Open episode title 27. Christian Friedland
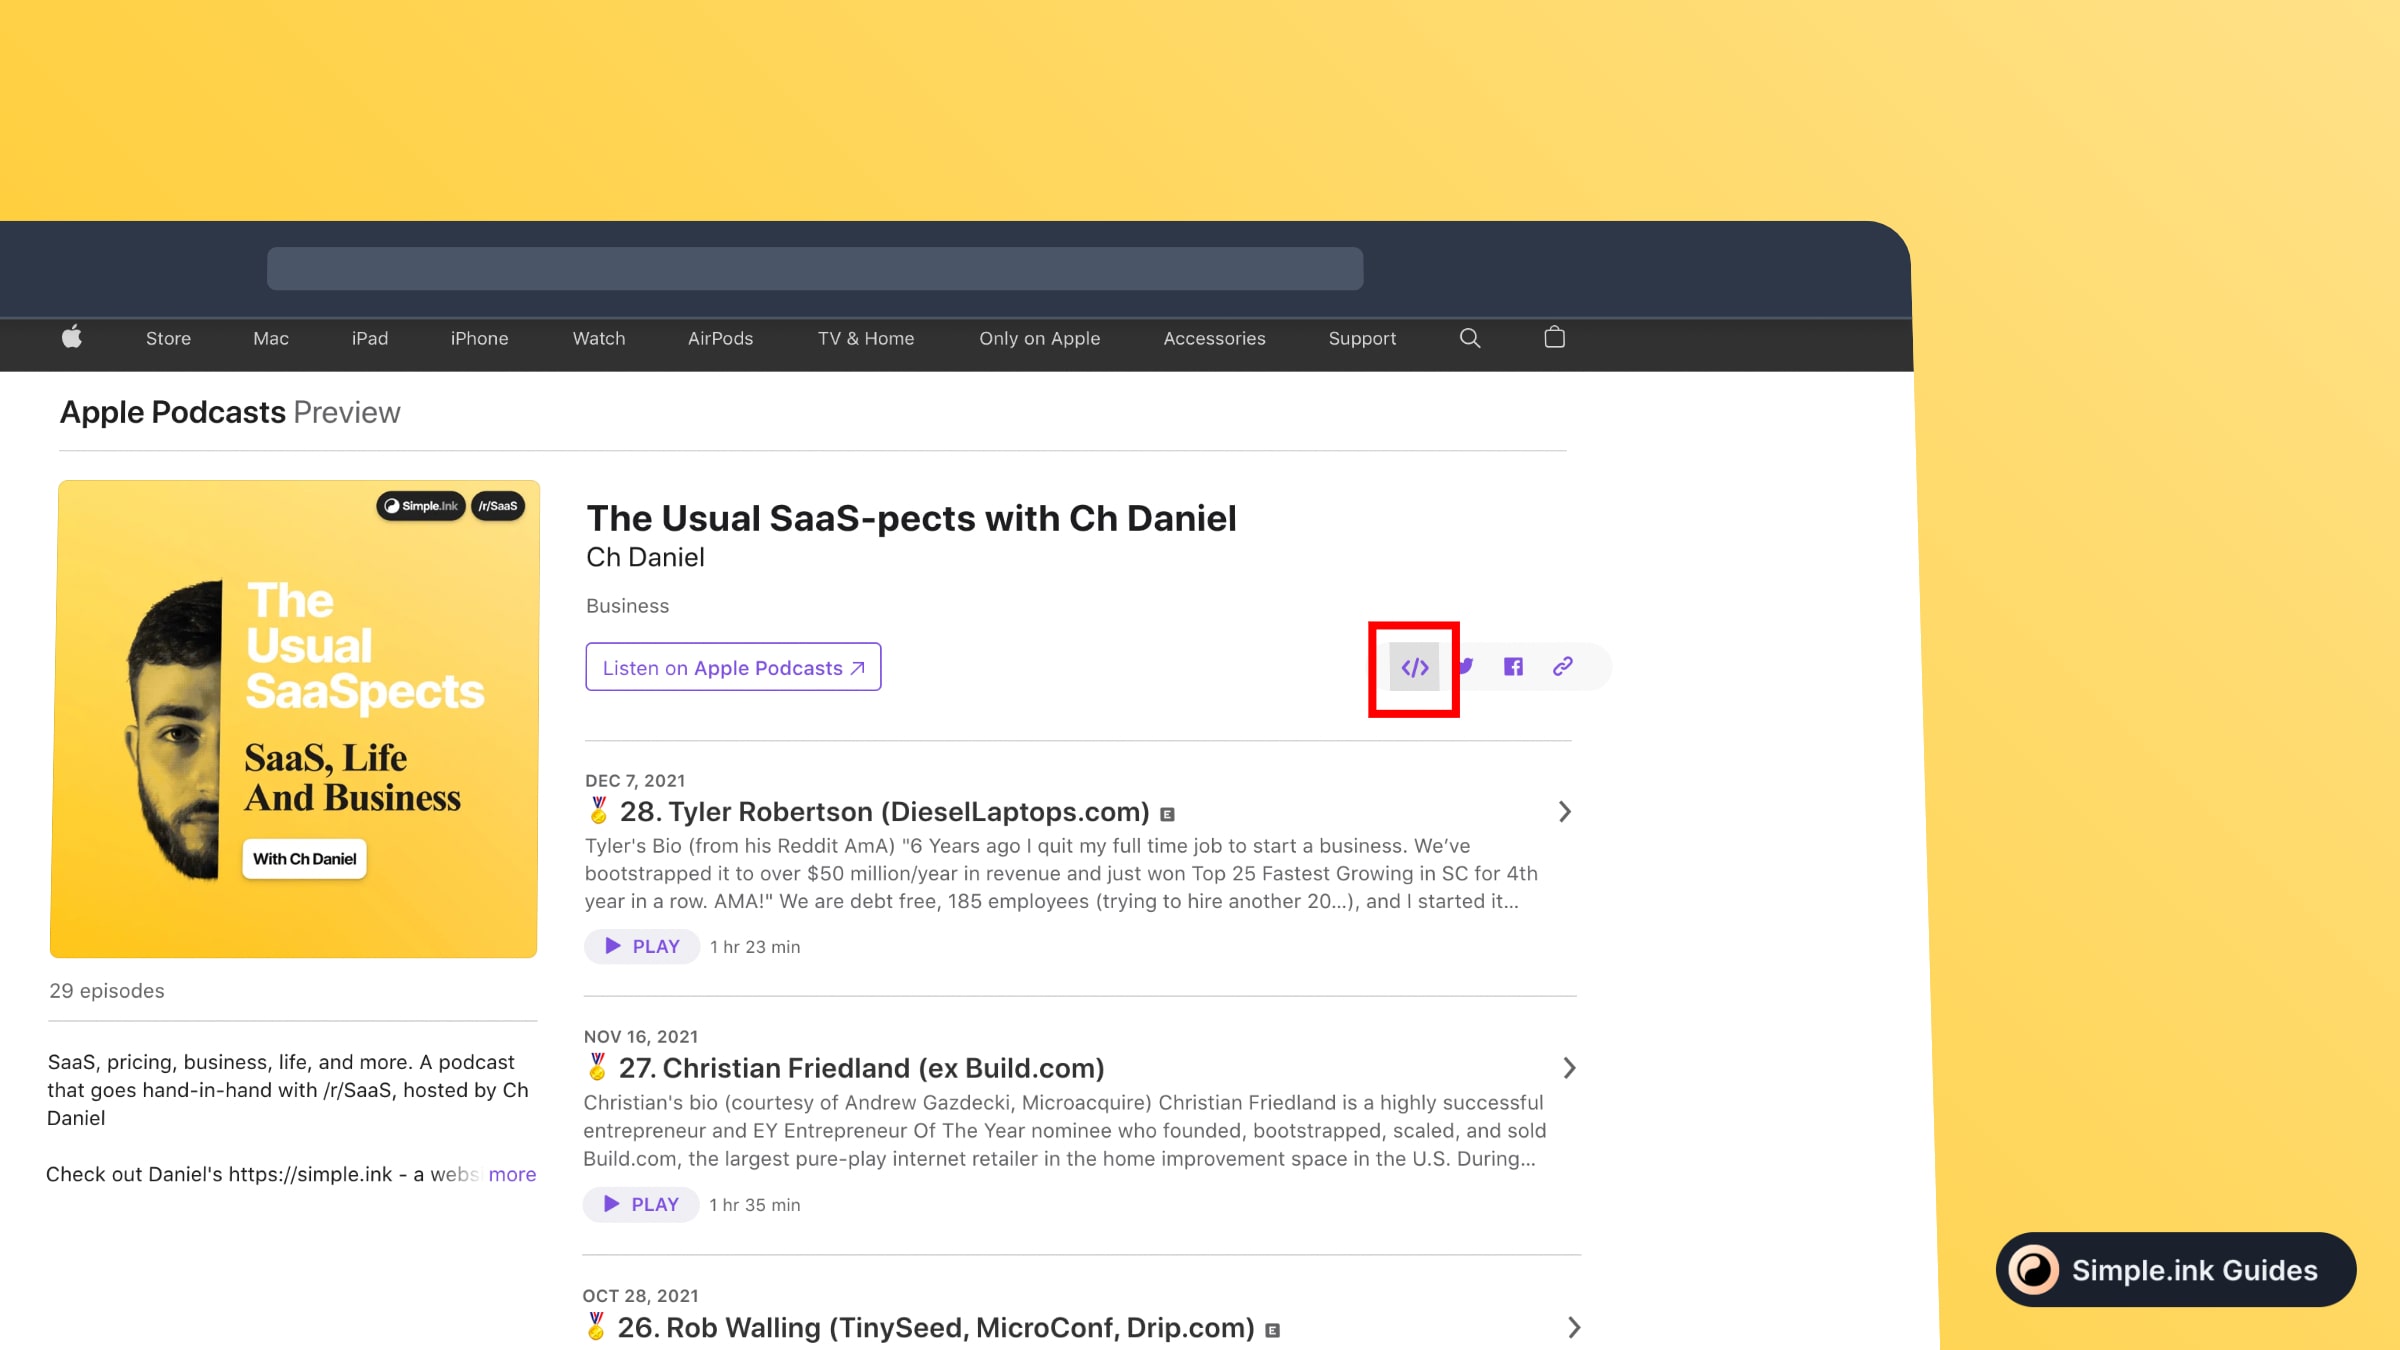This screenshot has width=2400, height=1350. point(861,1068)
